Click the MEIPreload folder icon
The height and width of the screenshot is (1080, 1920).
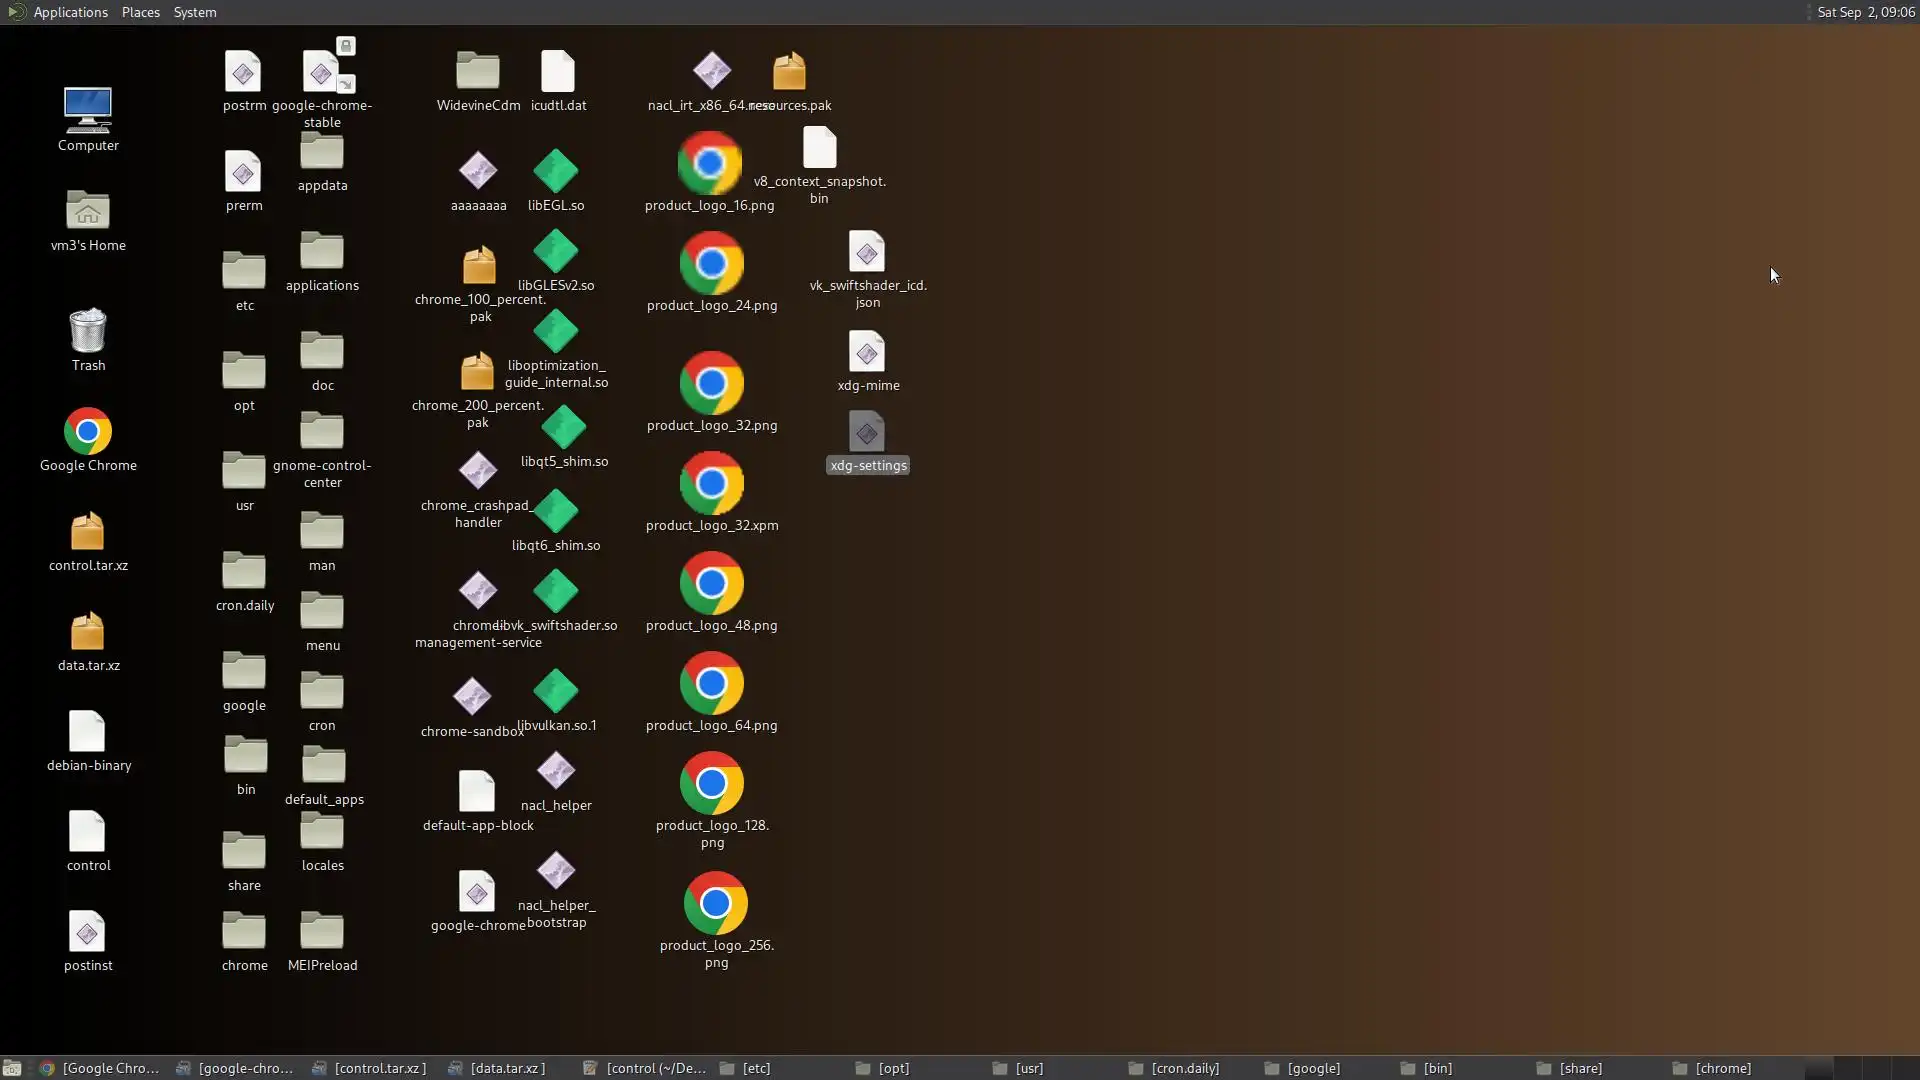click(x=322, y=932)
